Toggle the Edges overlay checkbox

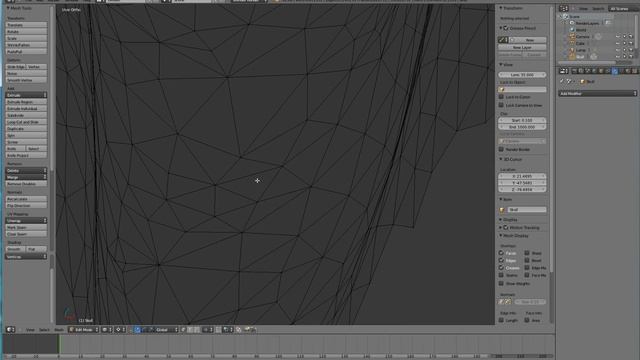[501, 260]
